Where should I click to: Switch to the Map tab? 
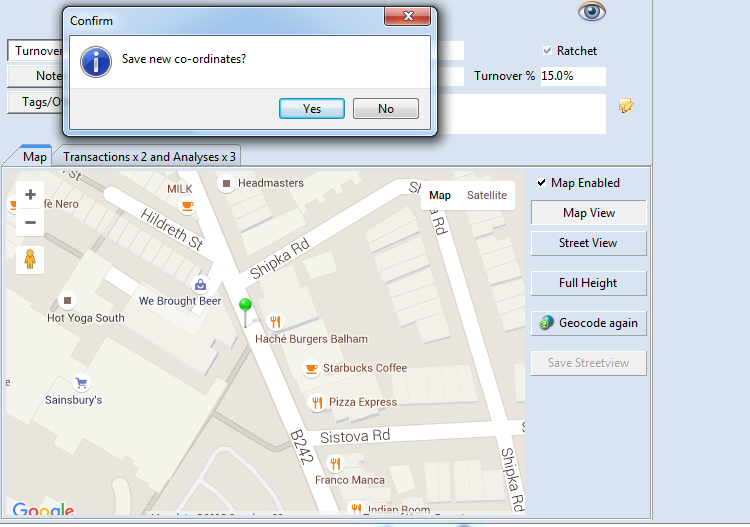coord(34,157)
